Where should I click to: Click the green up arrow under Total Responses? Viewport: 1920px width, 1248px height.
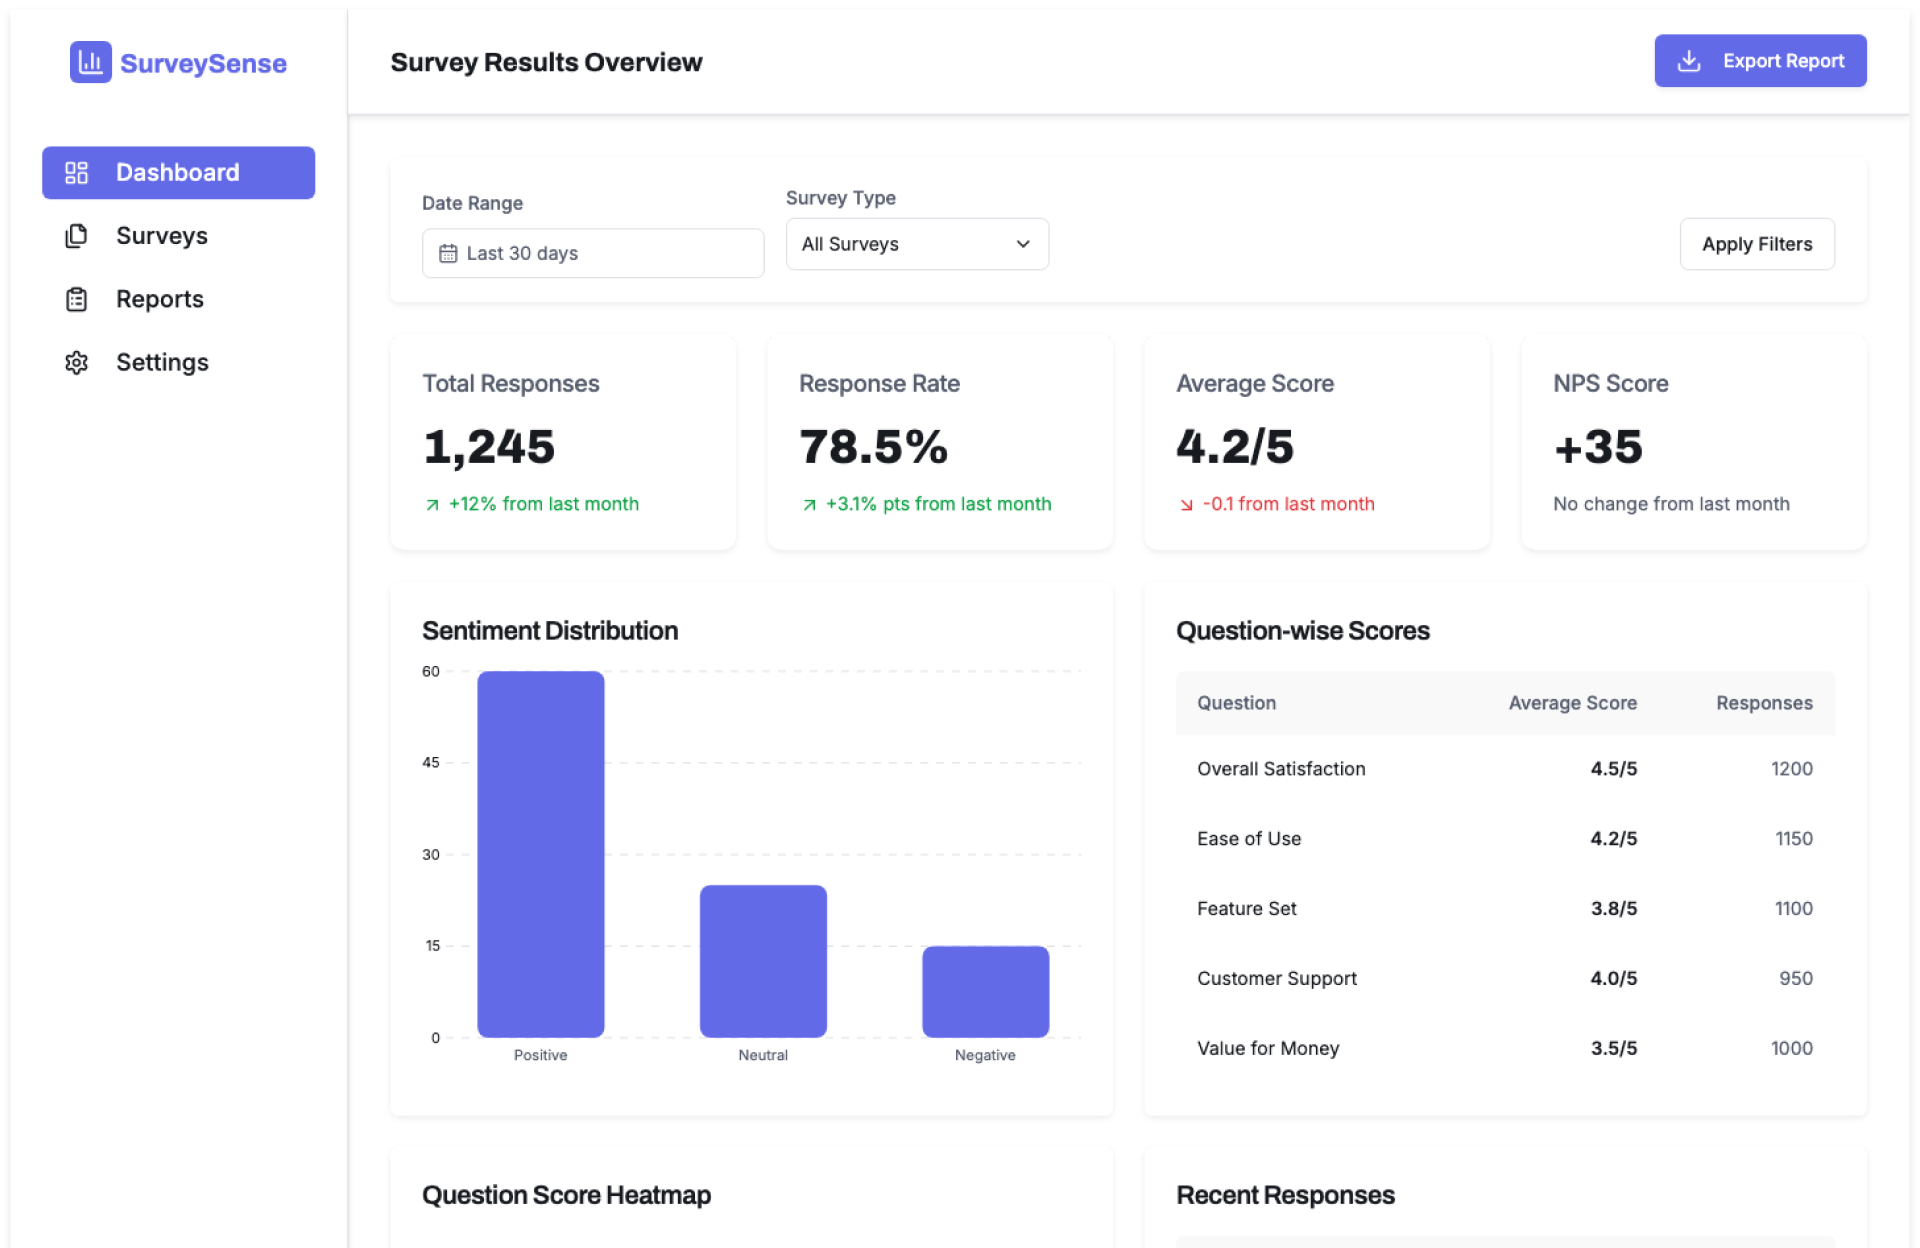click(432, 505)
